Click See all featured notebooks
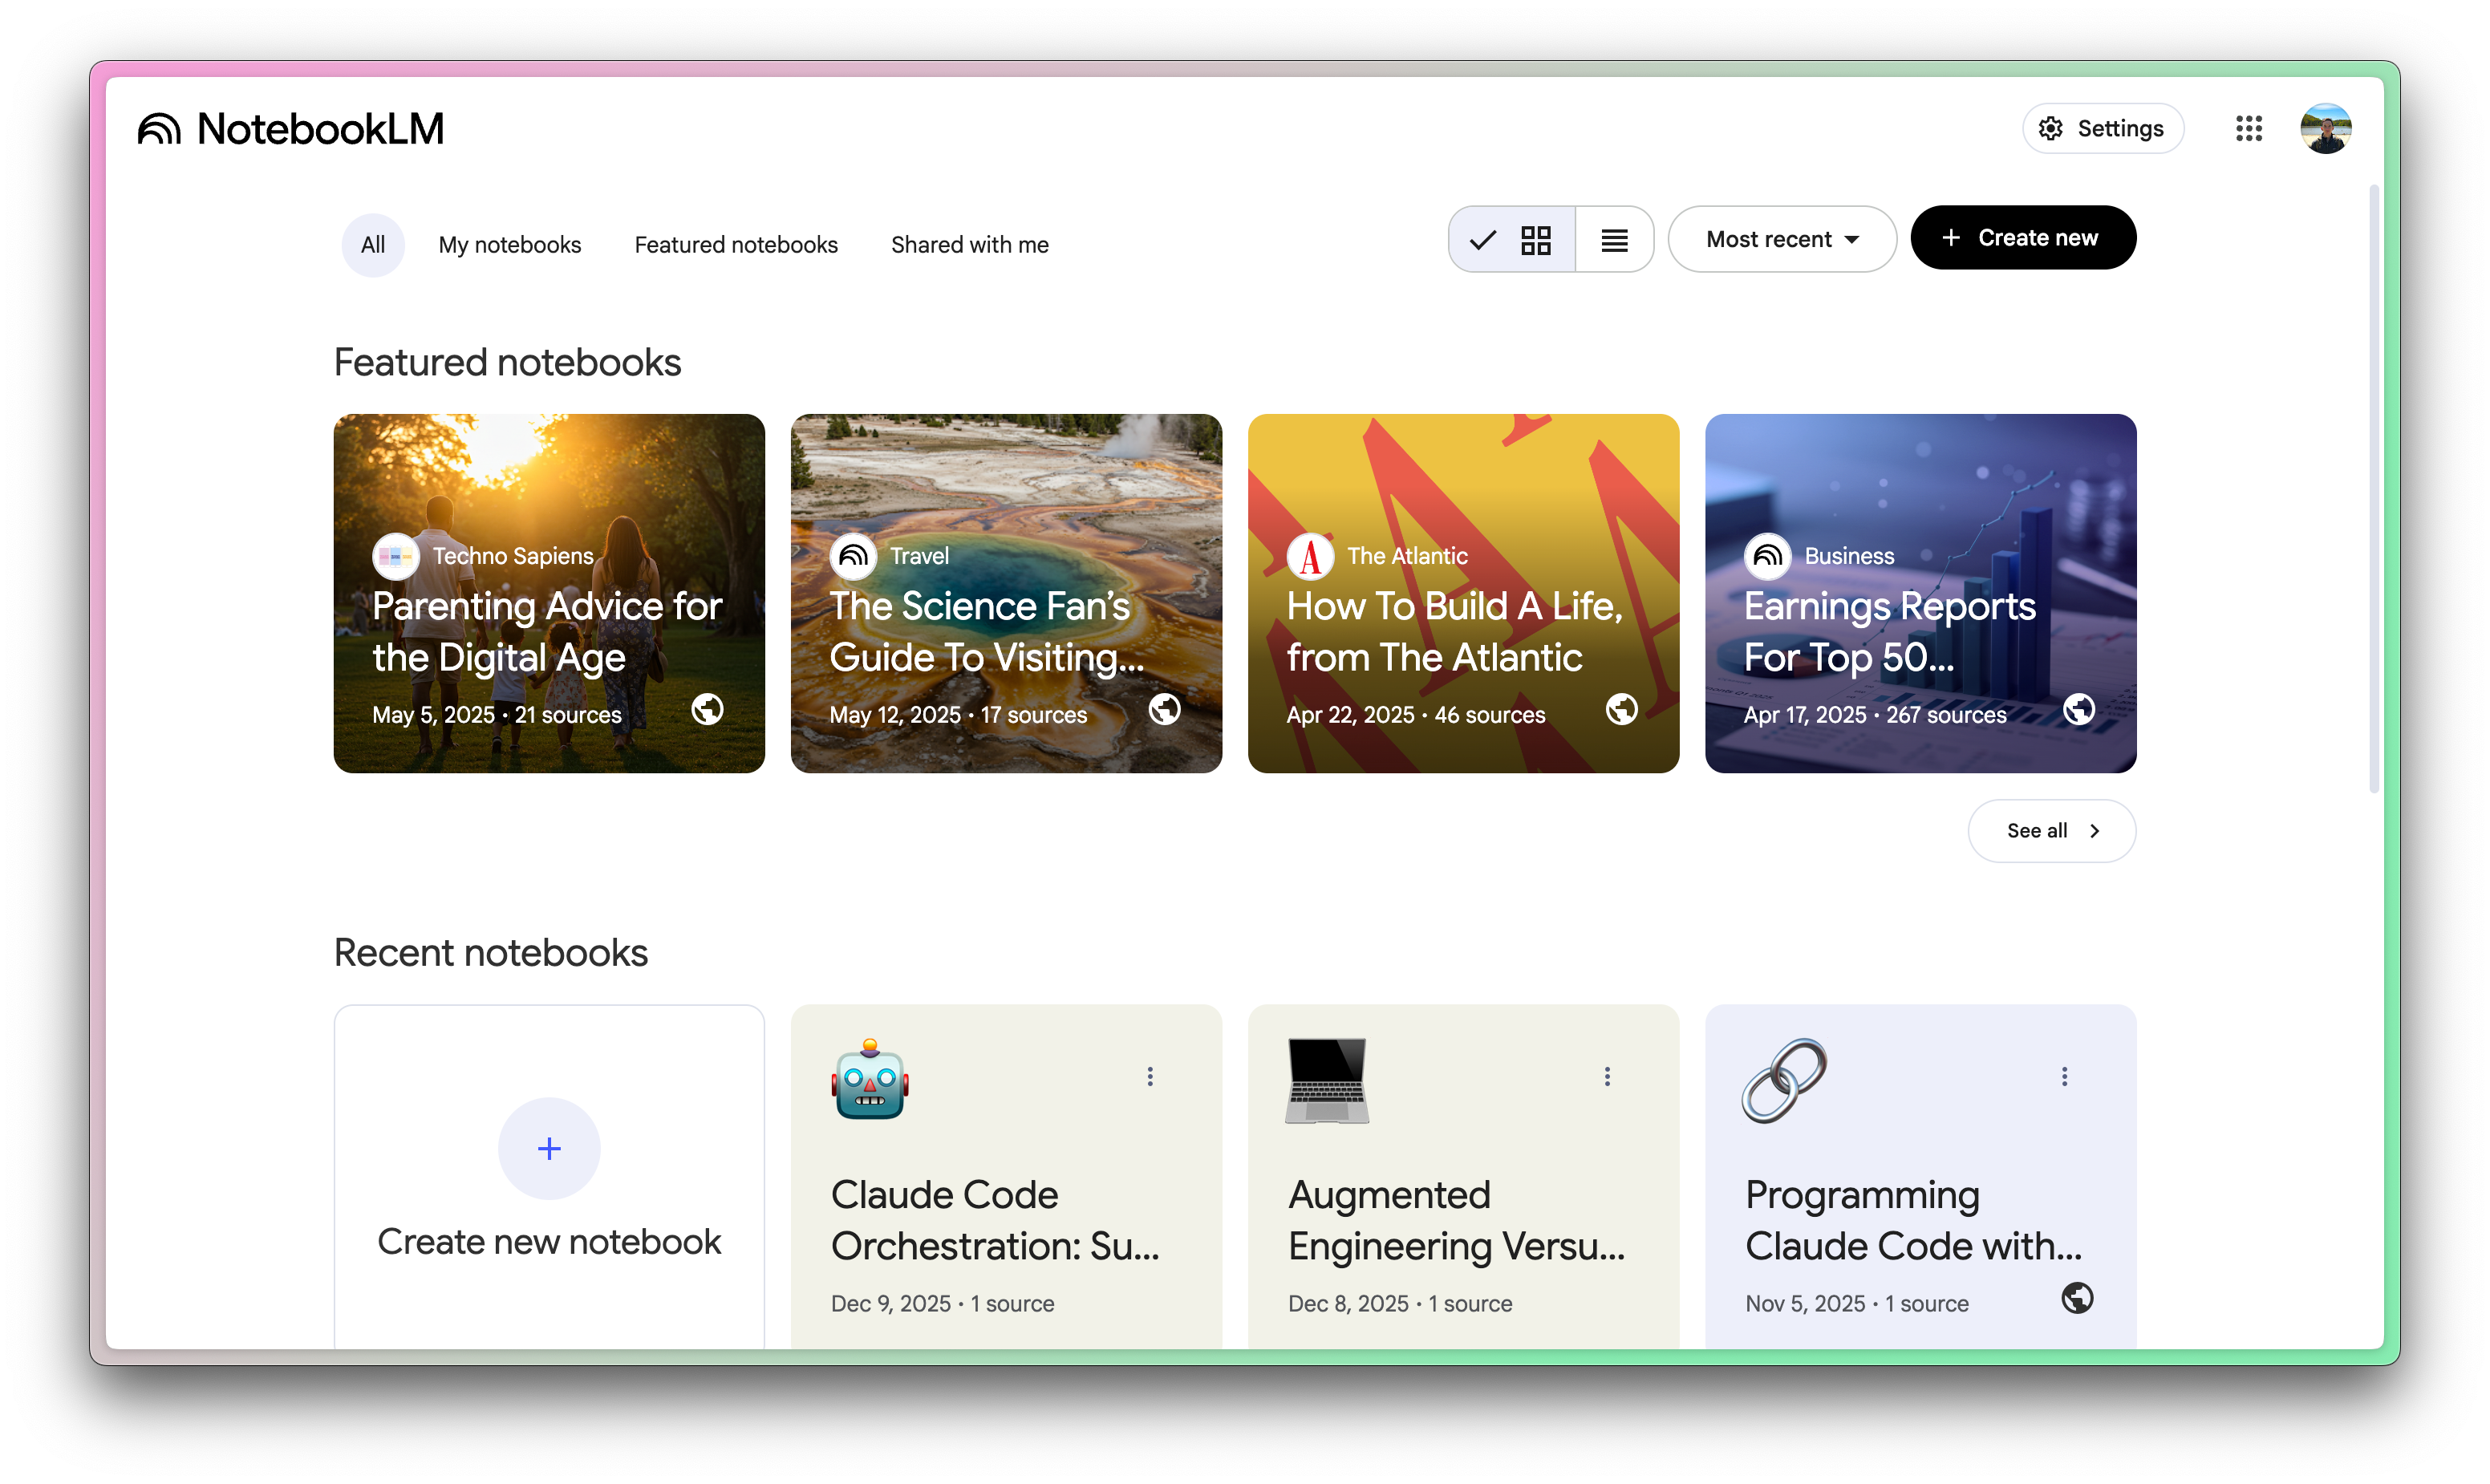Screen dimensions: 2490x1484 2051,831
